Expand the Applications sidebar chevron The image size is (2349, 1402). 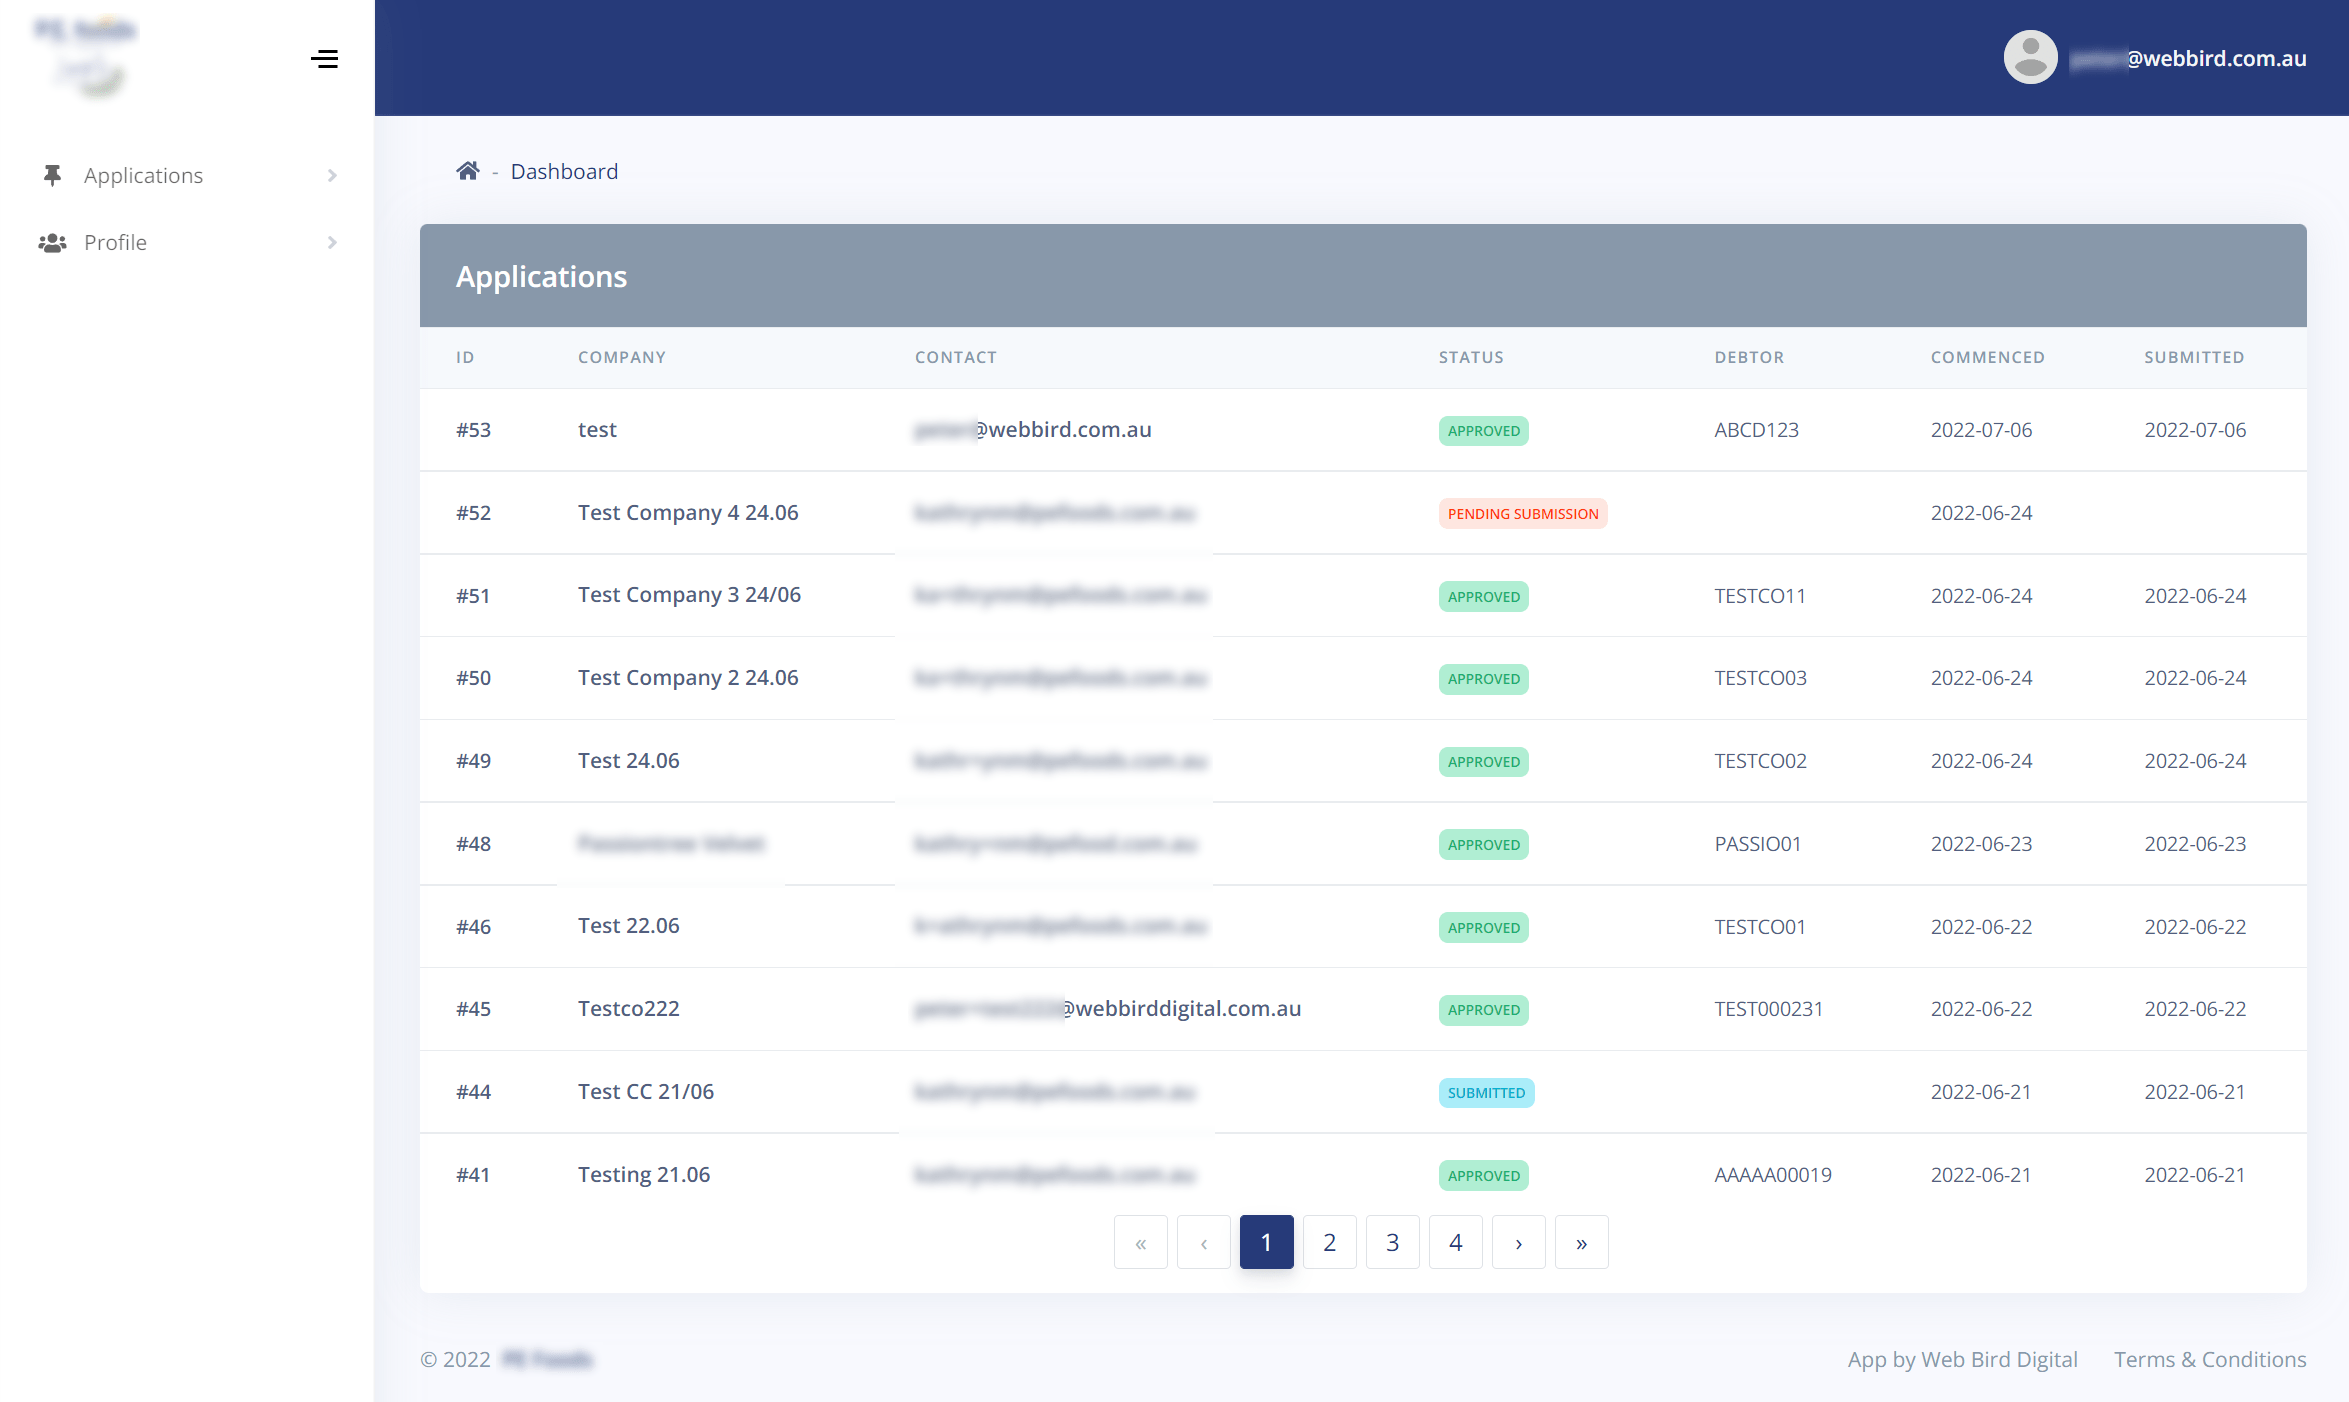(x=332, y=176)
